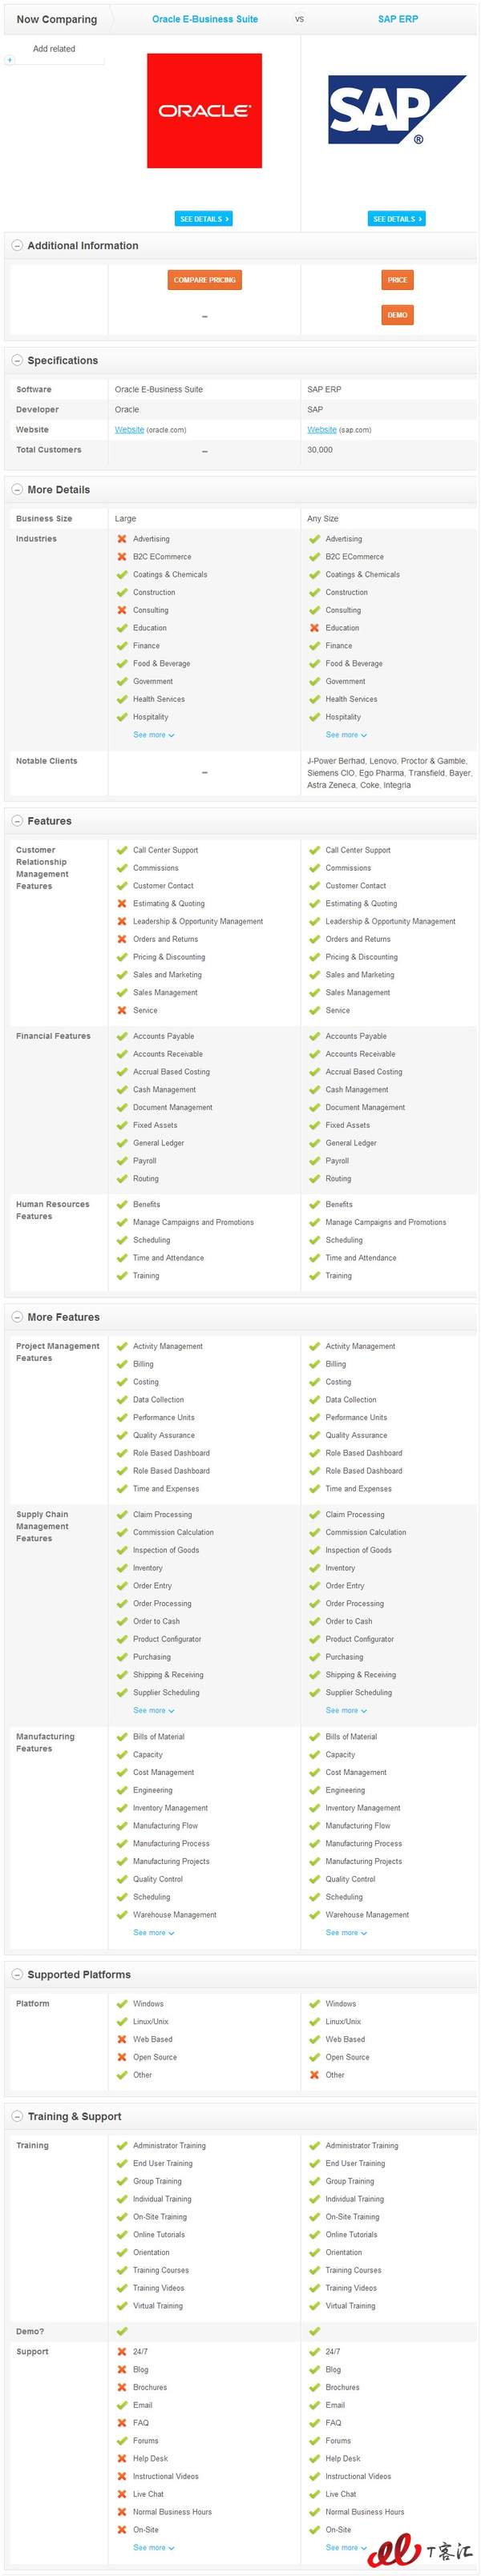Select Oracle E-Business Suite header tab
Viewport: 481px width, 2576px height.
(x=205, y=19)
